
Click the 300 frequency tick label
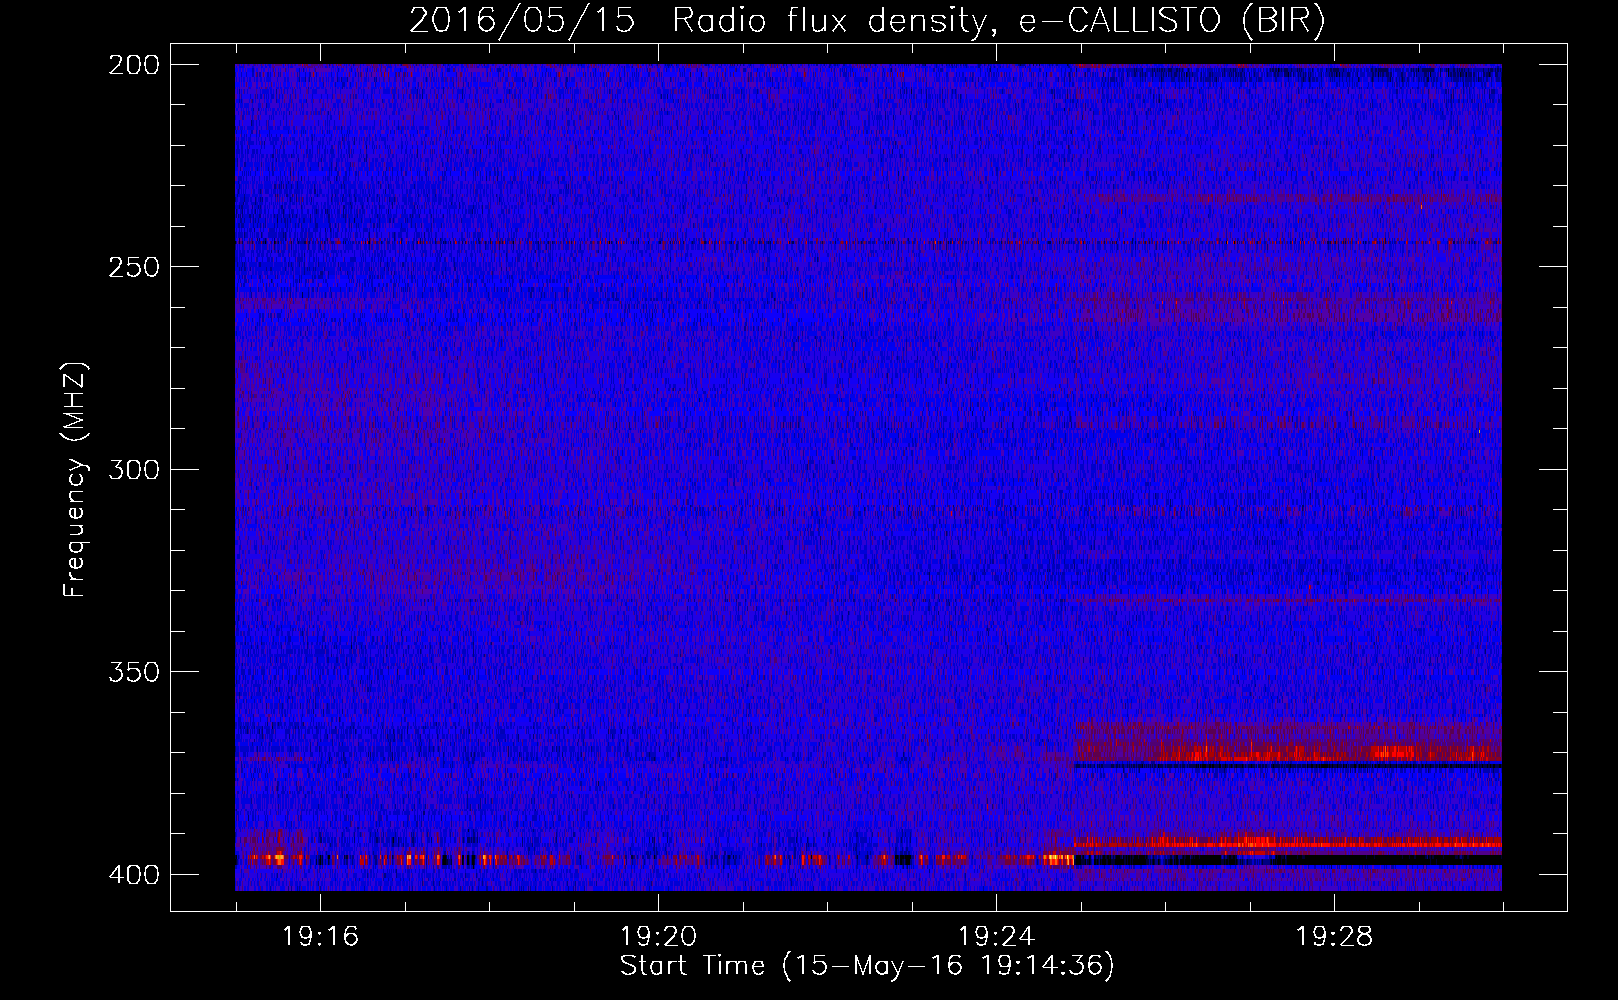coord(133,469)
